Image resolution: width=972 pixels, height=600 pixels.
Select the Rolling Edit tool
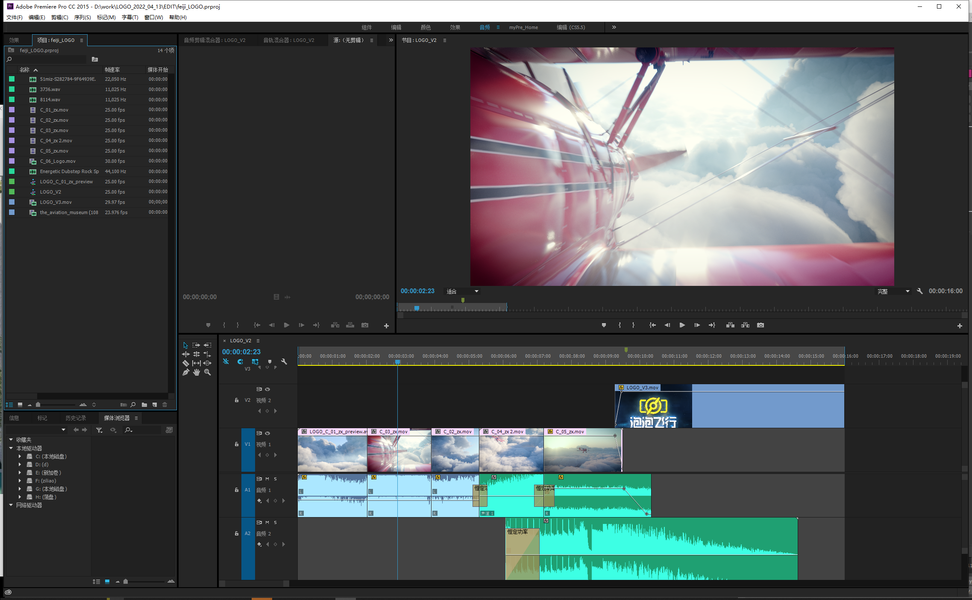pos(196,355)
